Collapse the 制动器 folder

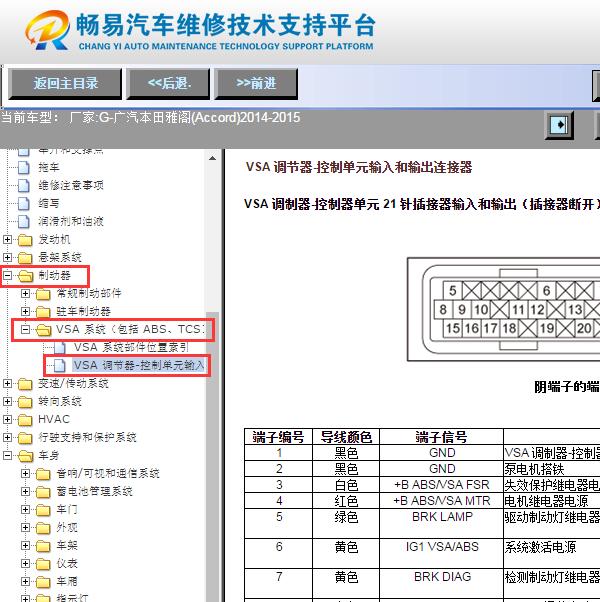7,275
